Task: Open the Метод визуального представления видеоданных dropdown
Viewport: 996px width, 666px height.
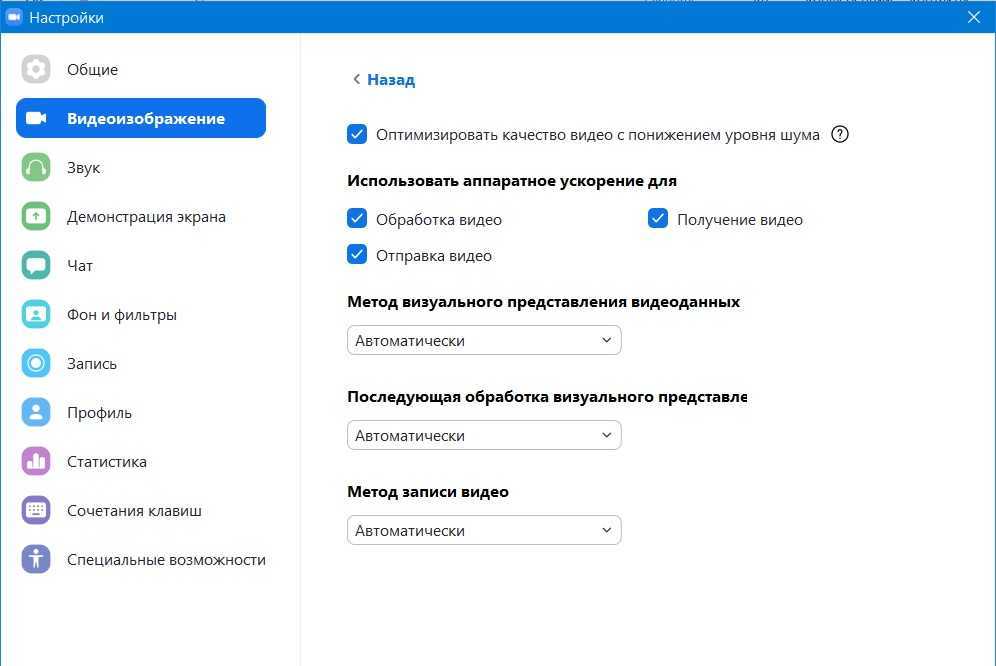Action: (x=484, y=340)
